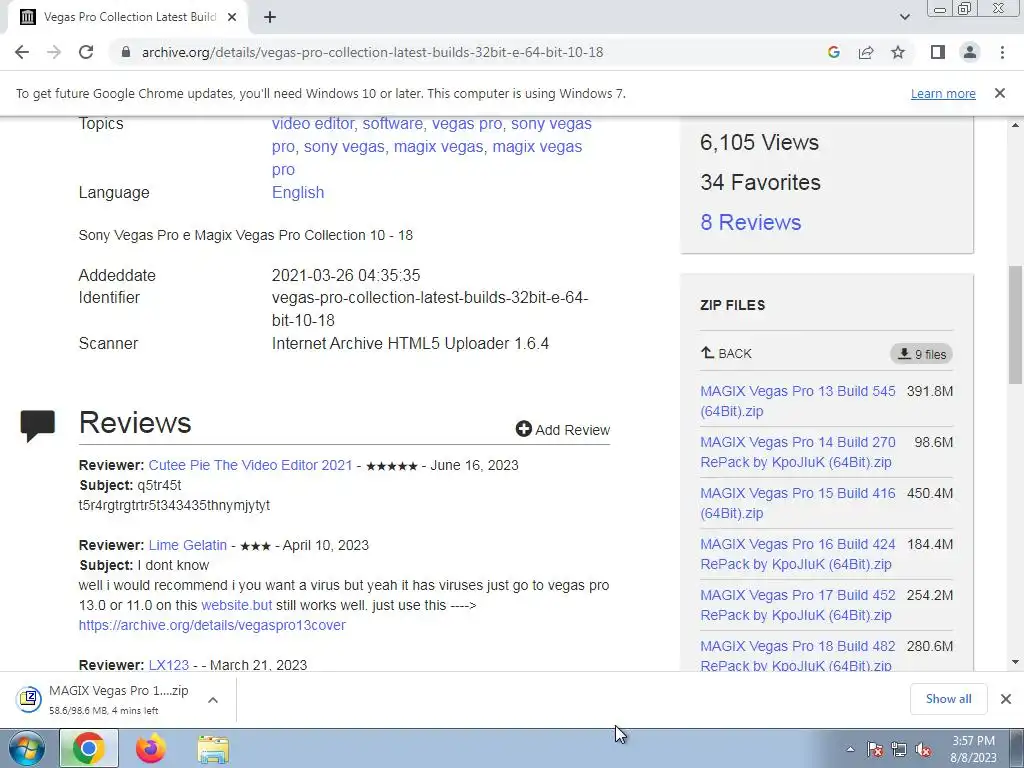Open Chrome profile avatar

click(970, 52)
